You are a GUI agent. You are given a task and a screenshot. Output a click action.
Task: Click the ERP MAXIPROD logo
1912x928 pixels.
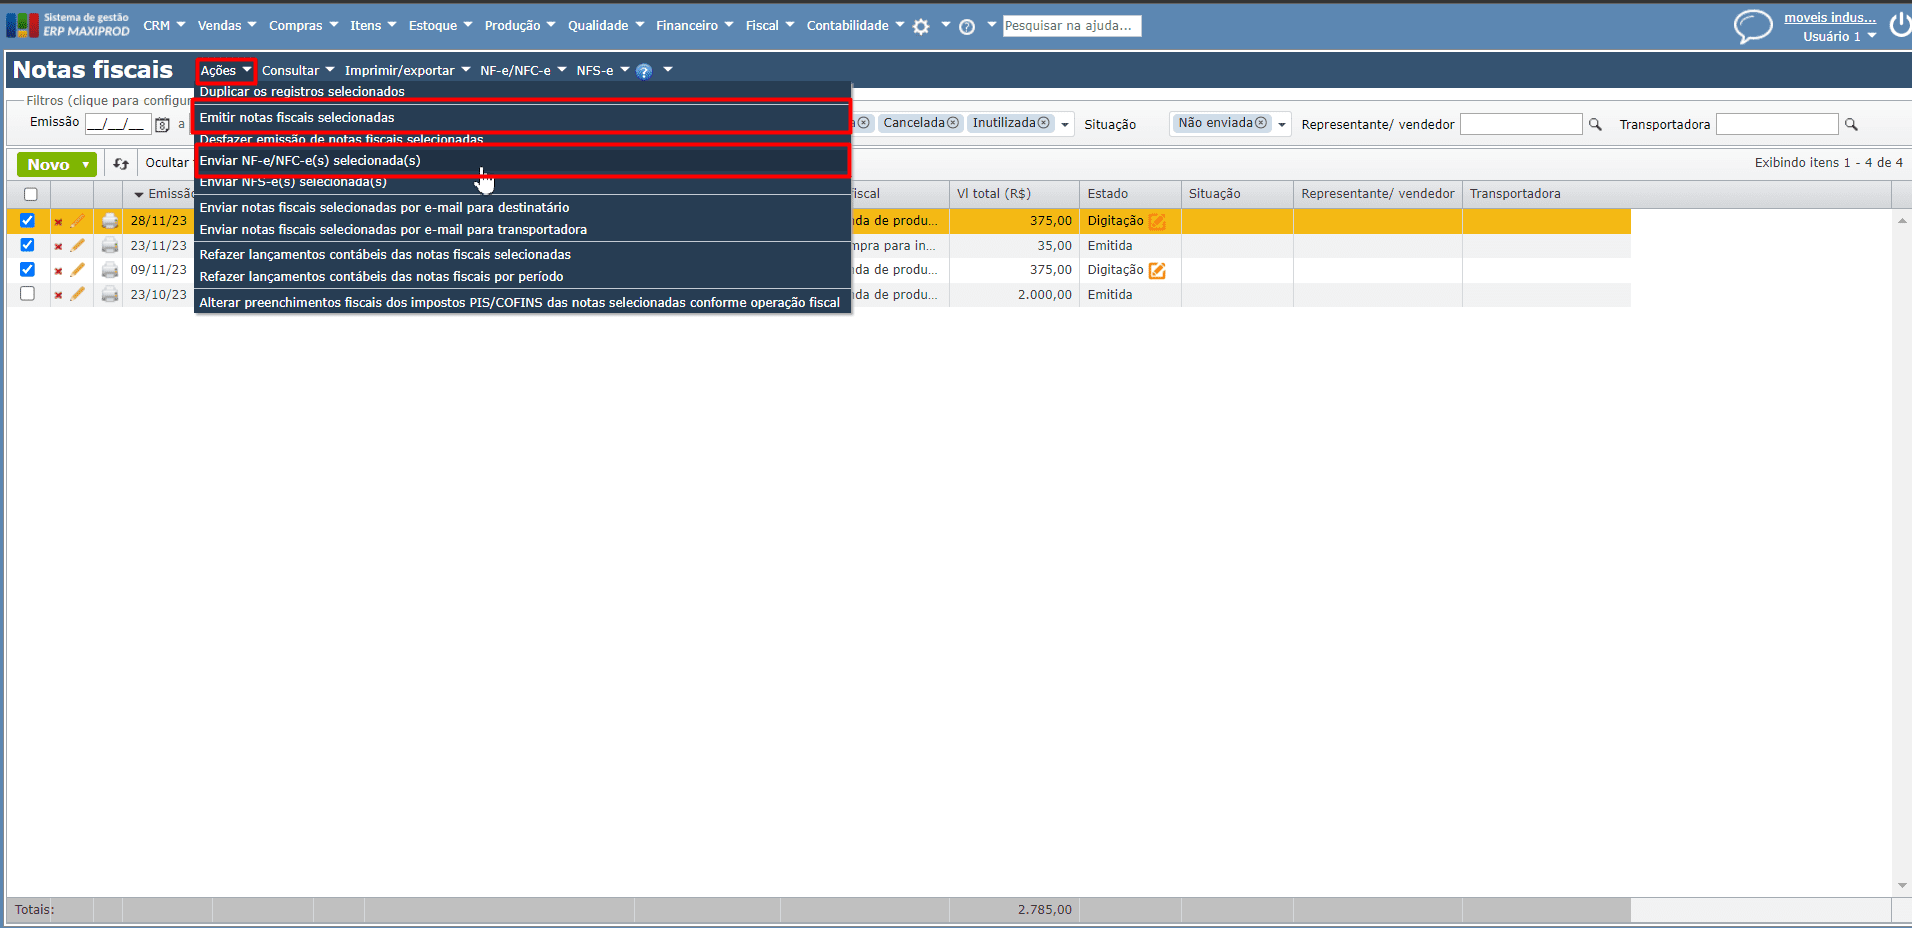(68, 25)
